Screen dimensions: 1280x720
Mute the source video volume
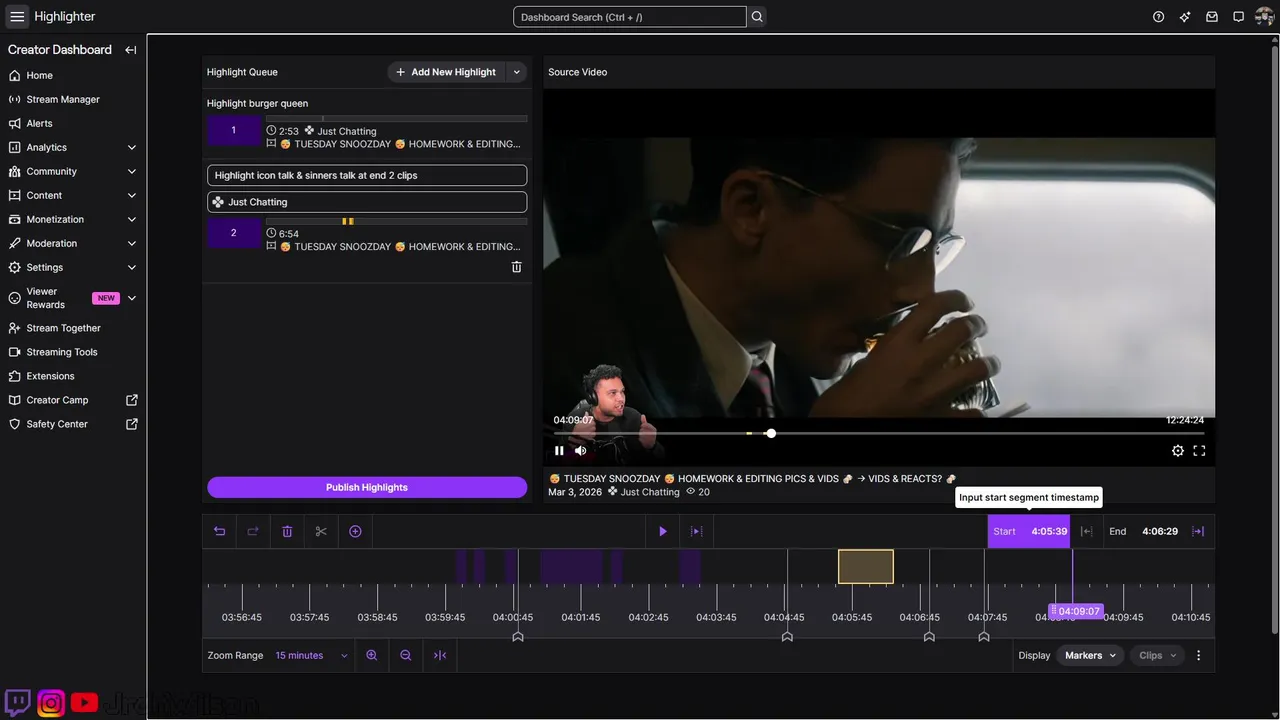581,451
